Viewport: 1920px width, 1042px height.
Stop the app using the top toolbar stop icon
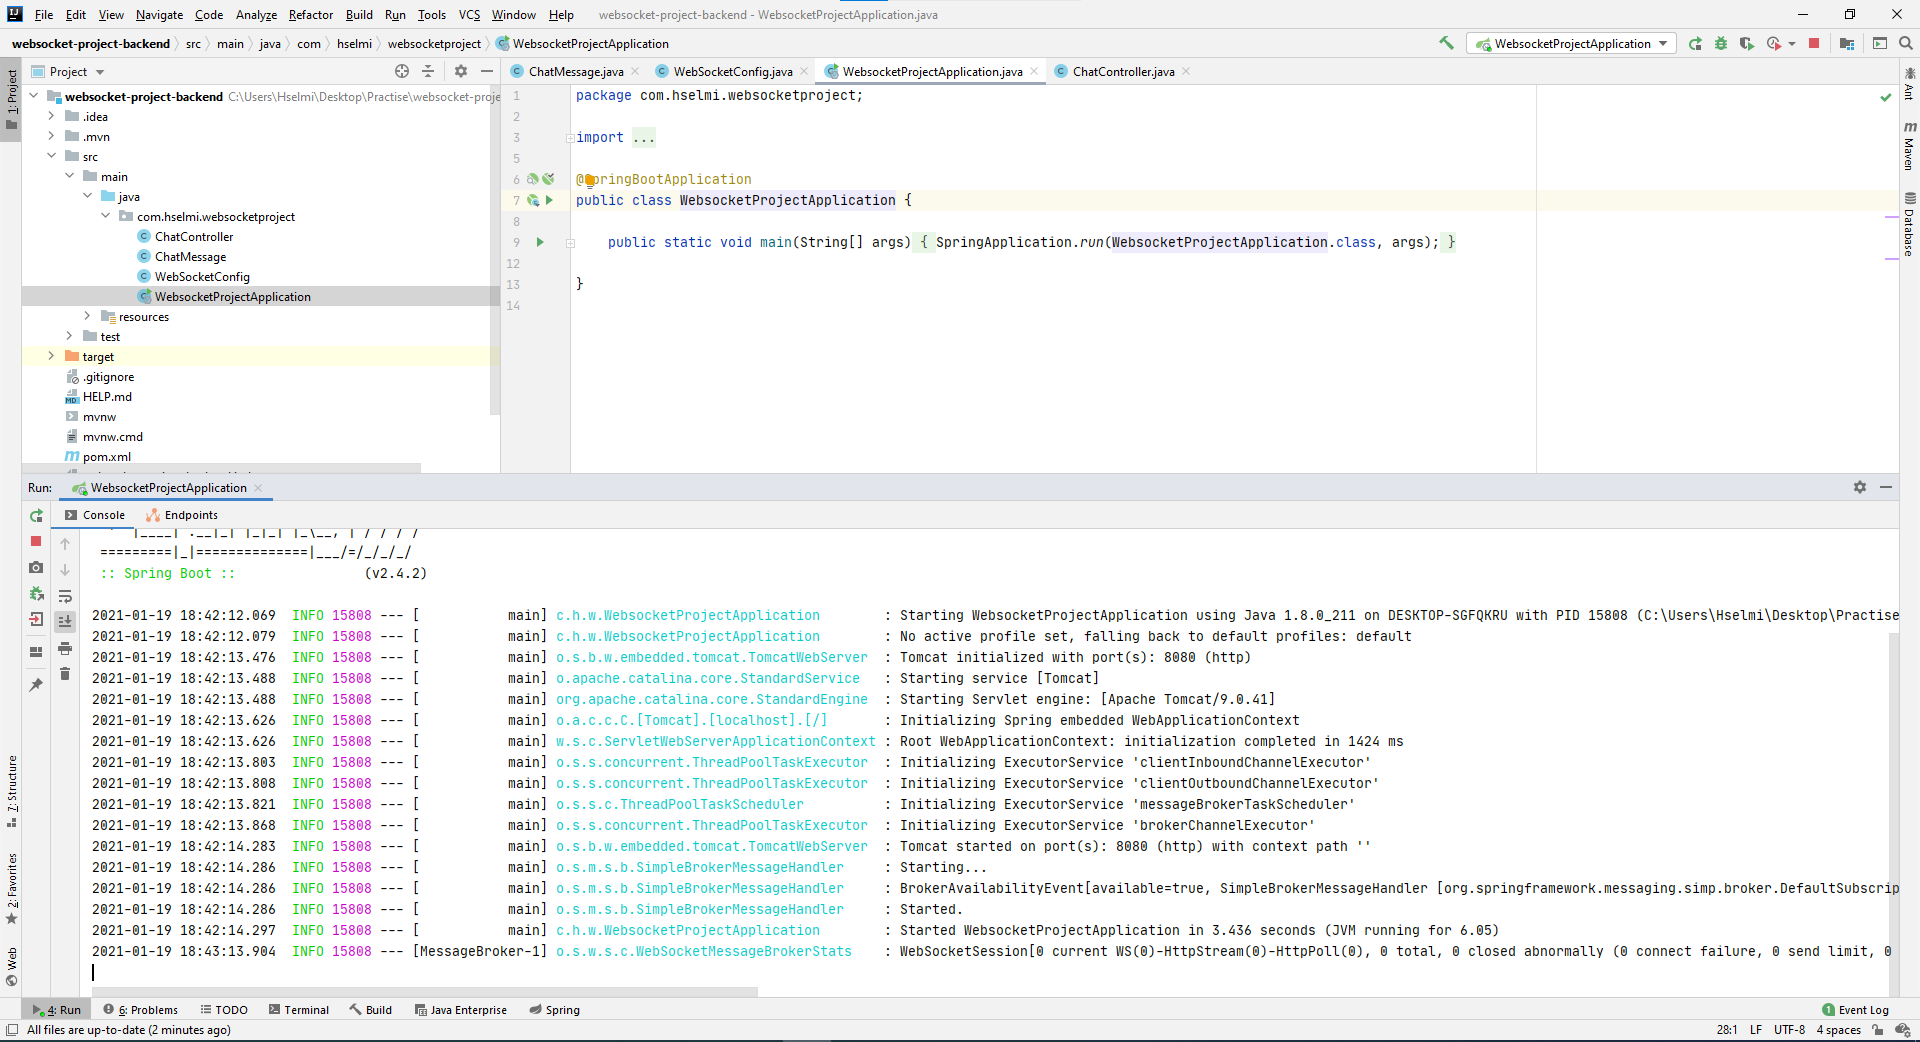[1814, 43]
